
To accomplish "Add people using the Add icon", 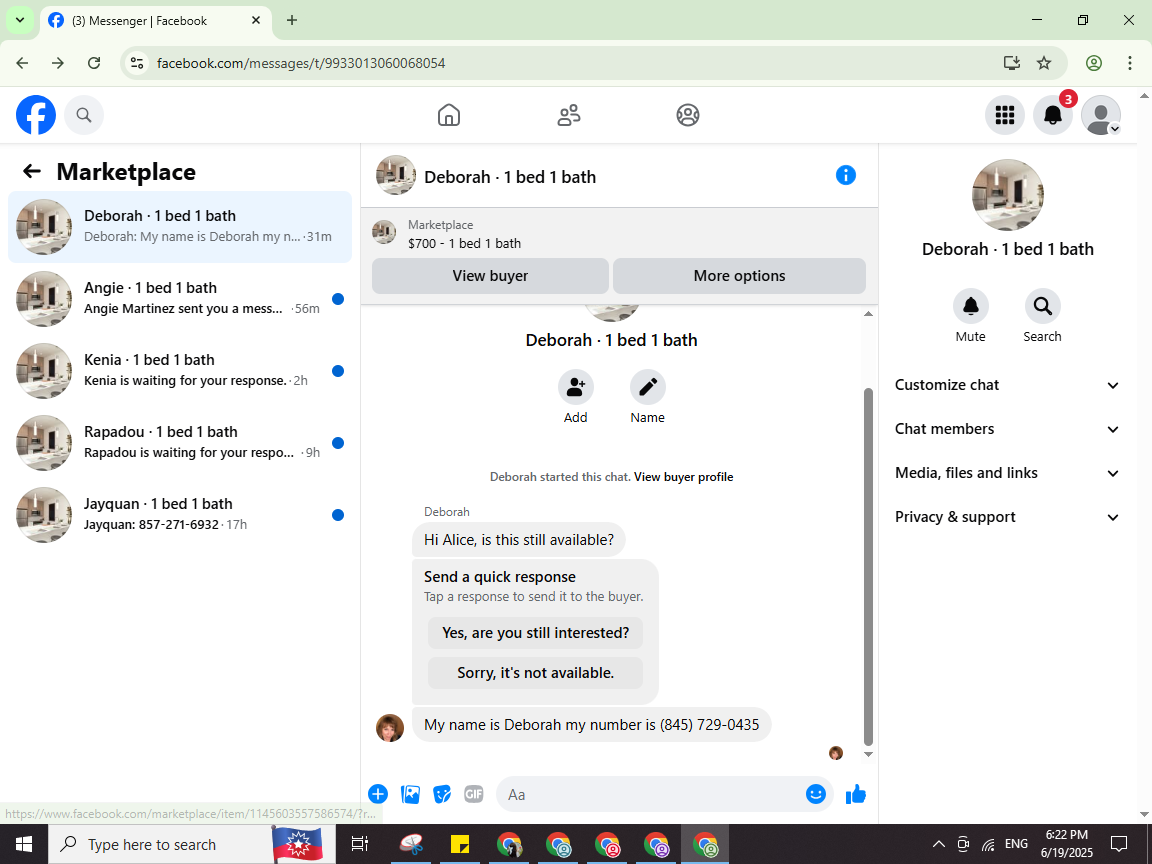I will click(x=575, y=387).
